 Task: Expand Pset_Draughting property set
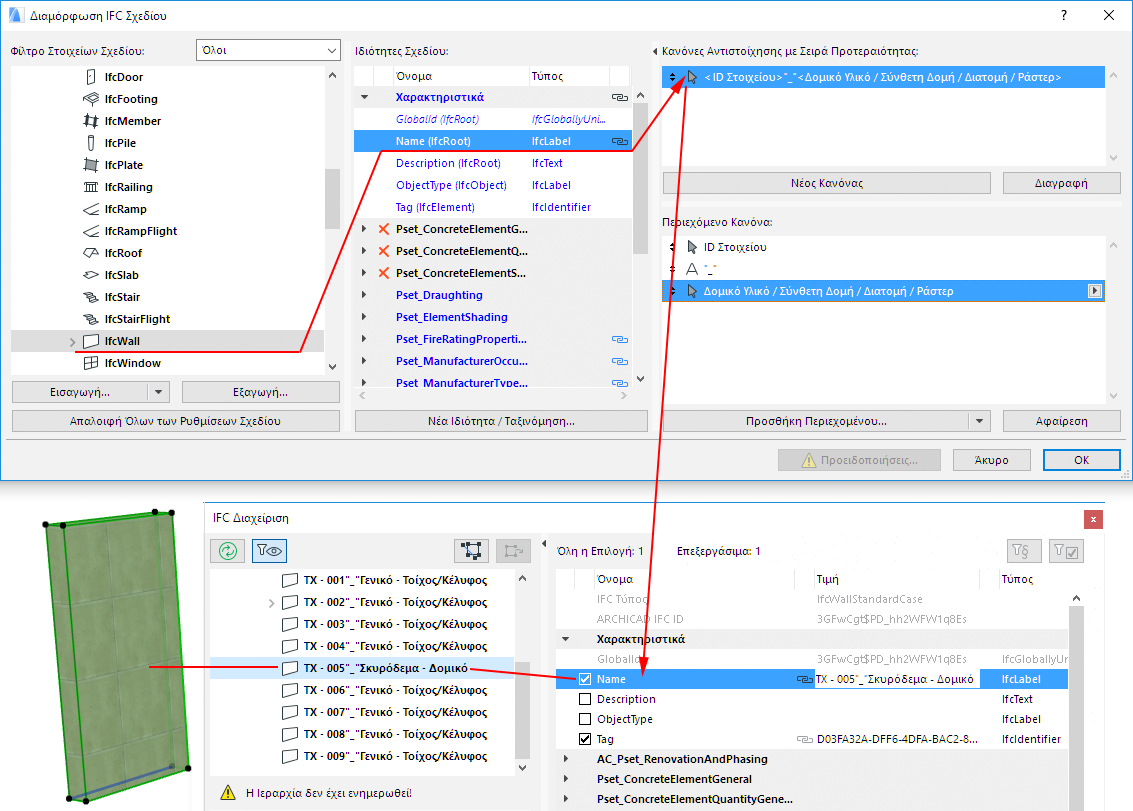point(364,296)
